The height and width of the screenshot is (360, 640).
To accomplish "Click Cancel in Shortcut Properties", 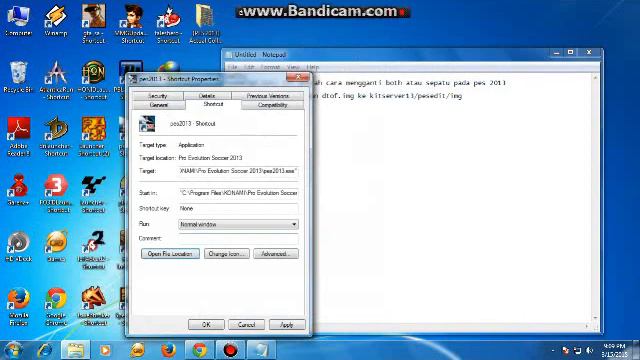I will click(246, 324).
